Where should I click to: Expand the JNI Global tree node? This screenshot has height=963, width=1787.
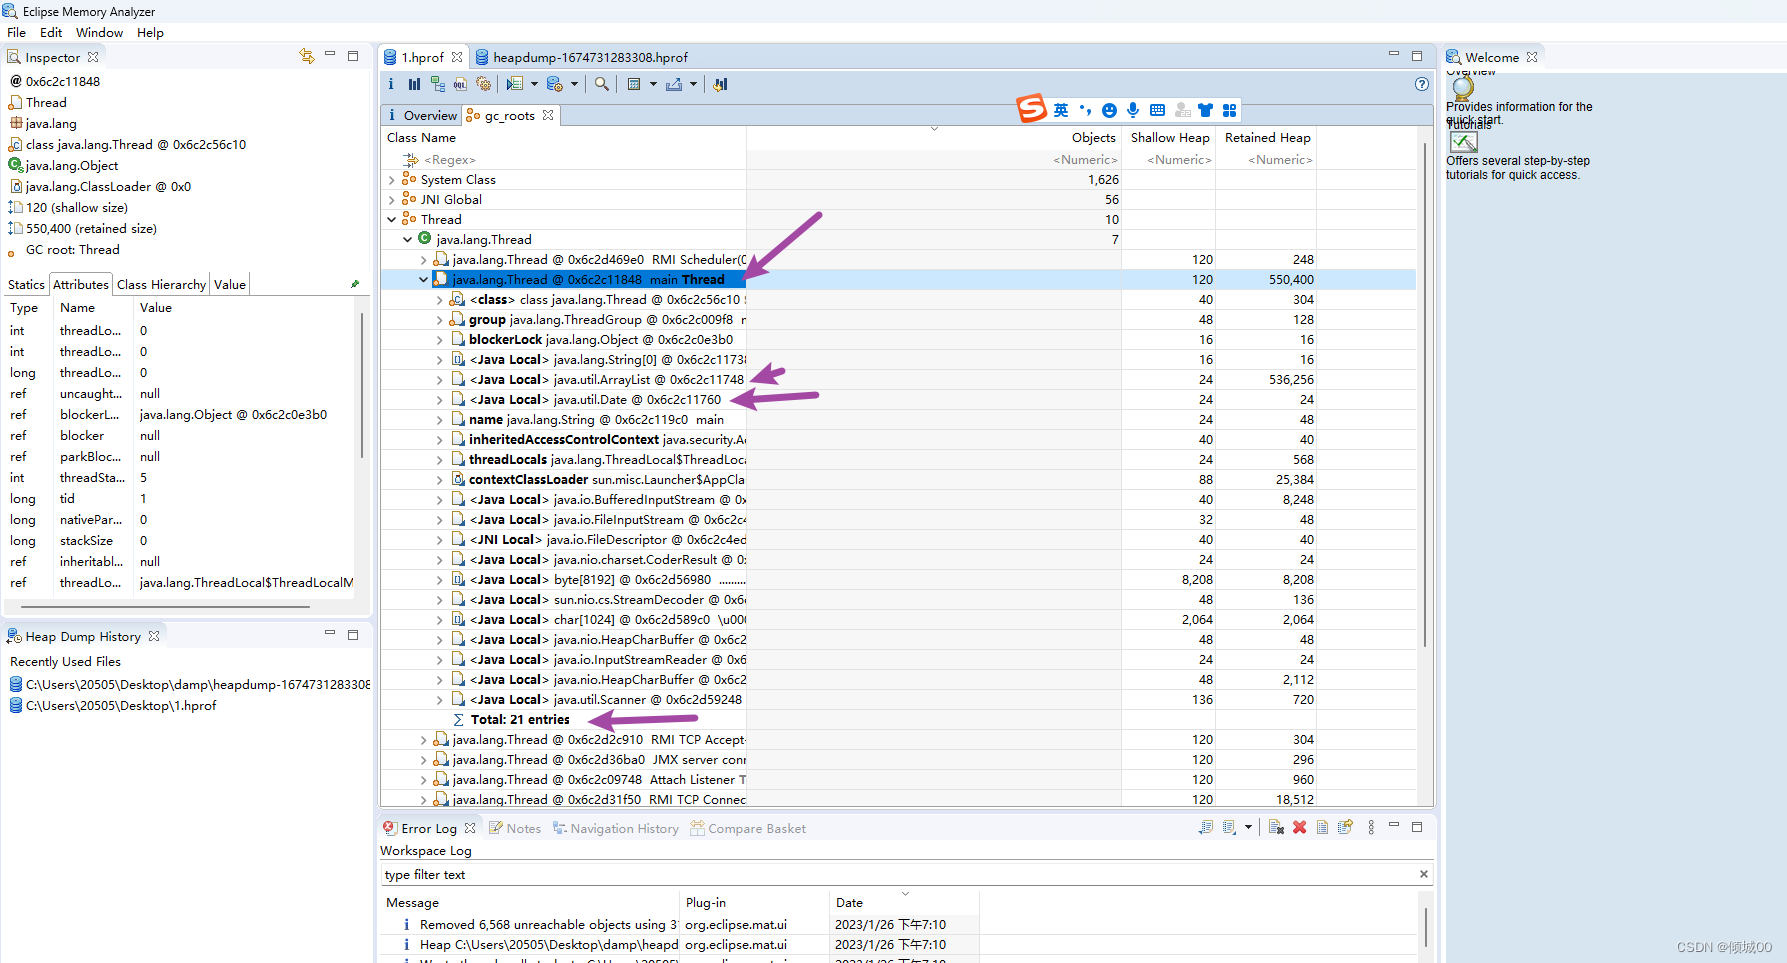[x=391, y=200]
